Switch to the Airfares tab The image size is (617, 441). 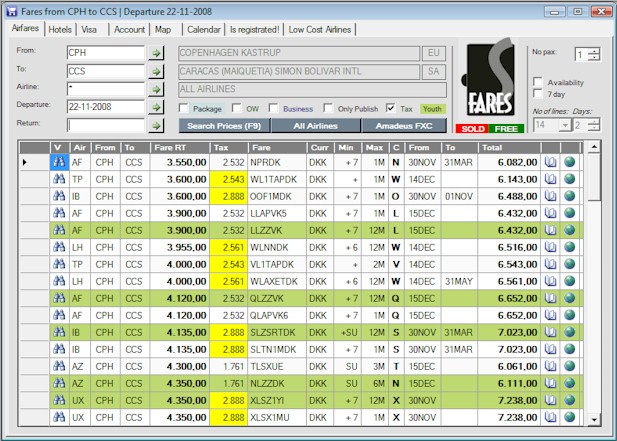pyautogui.click(x=25, y=28)
